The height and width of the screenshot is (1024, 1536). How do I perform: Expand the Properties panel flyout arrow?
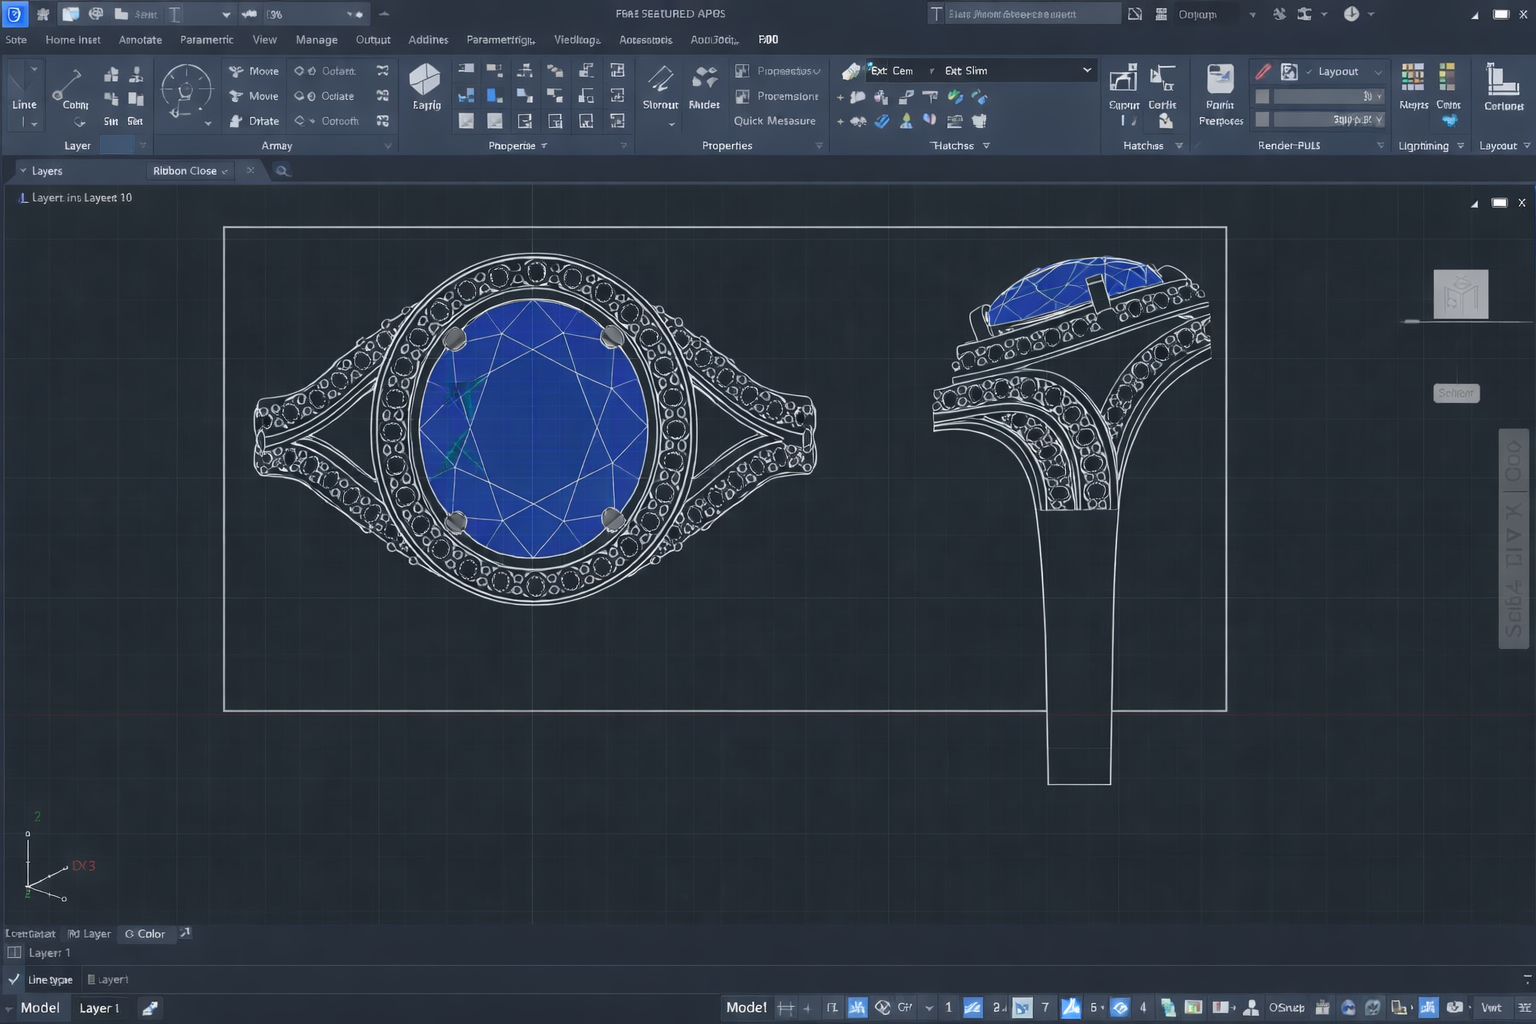point(545,145)
